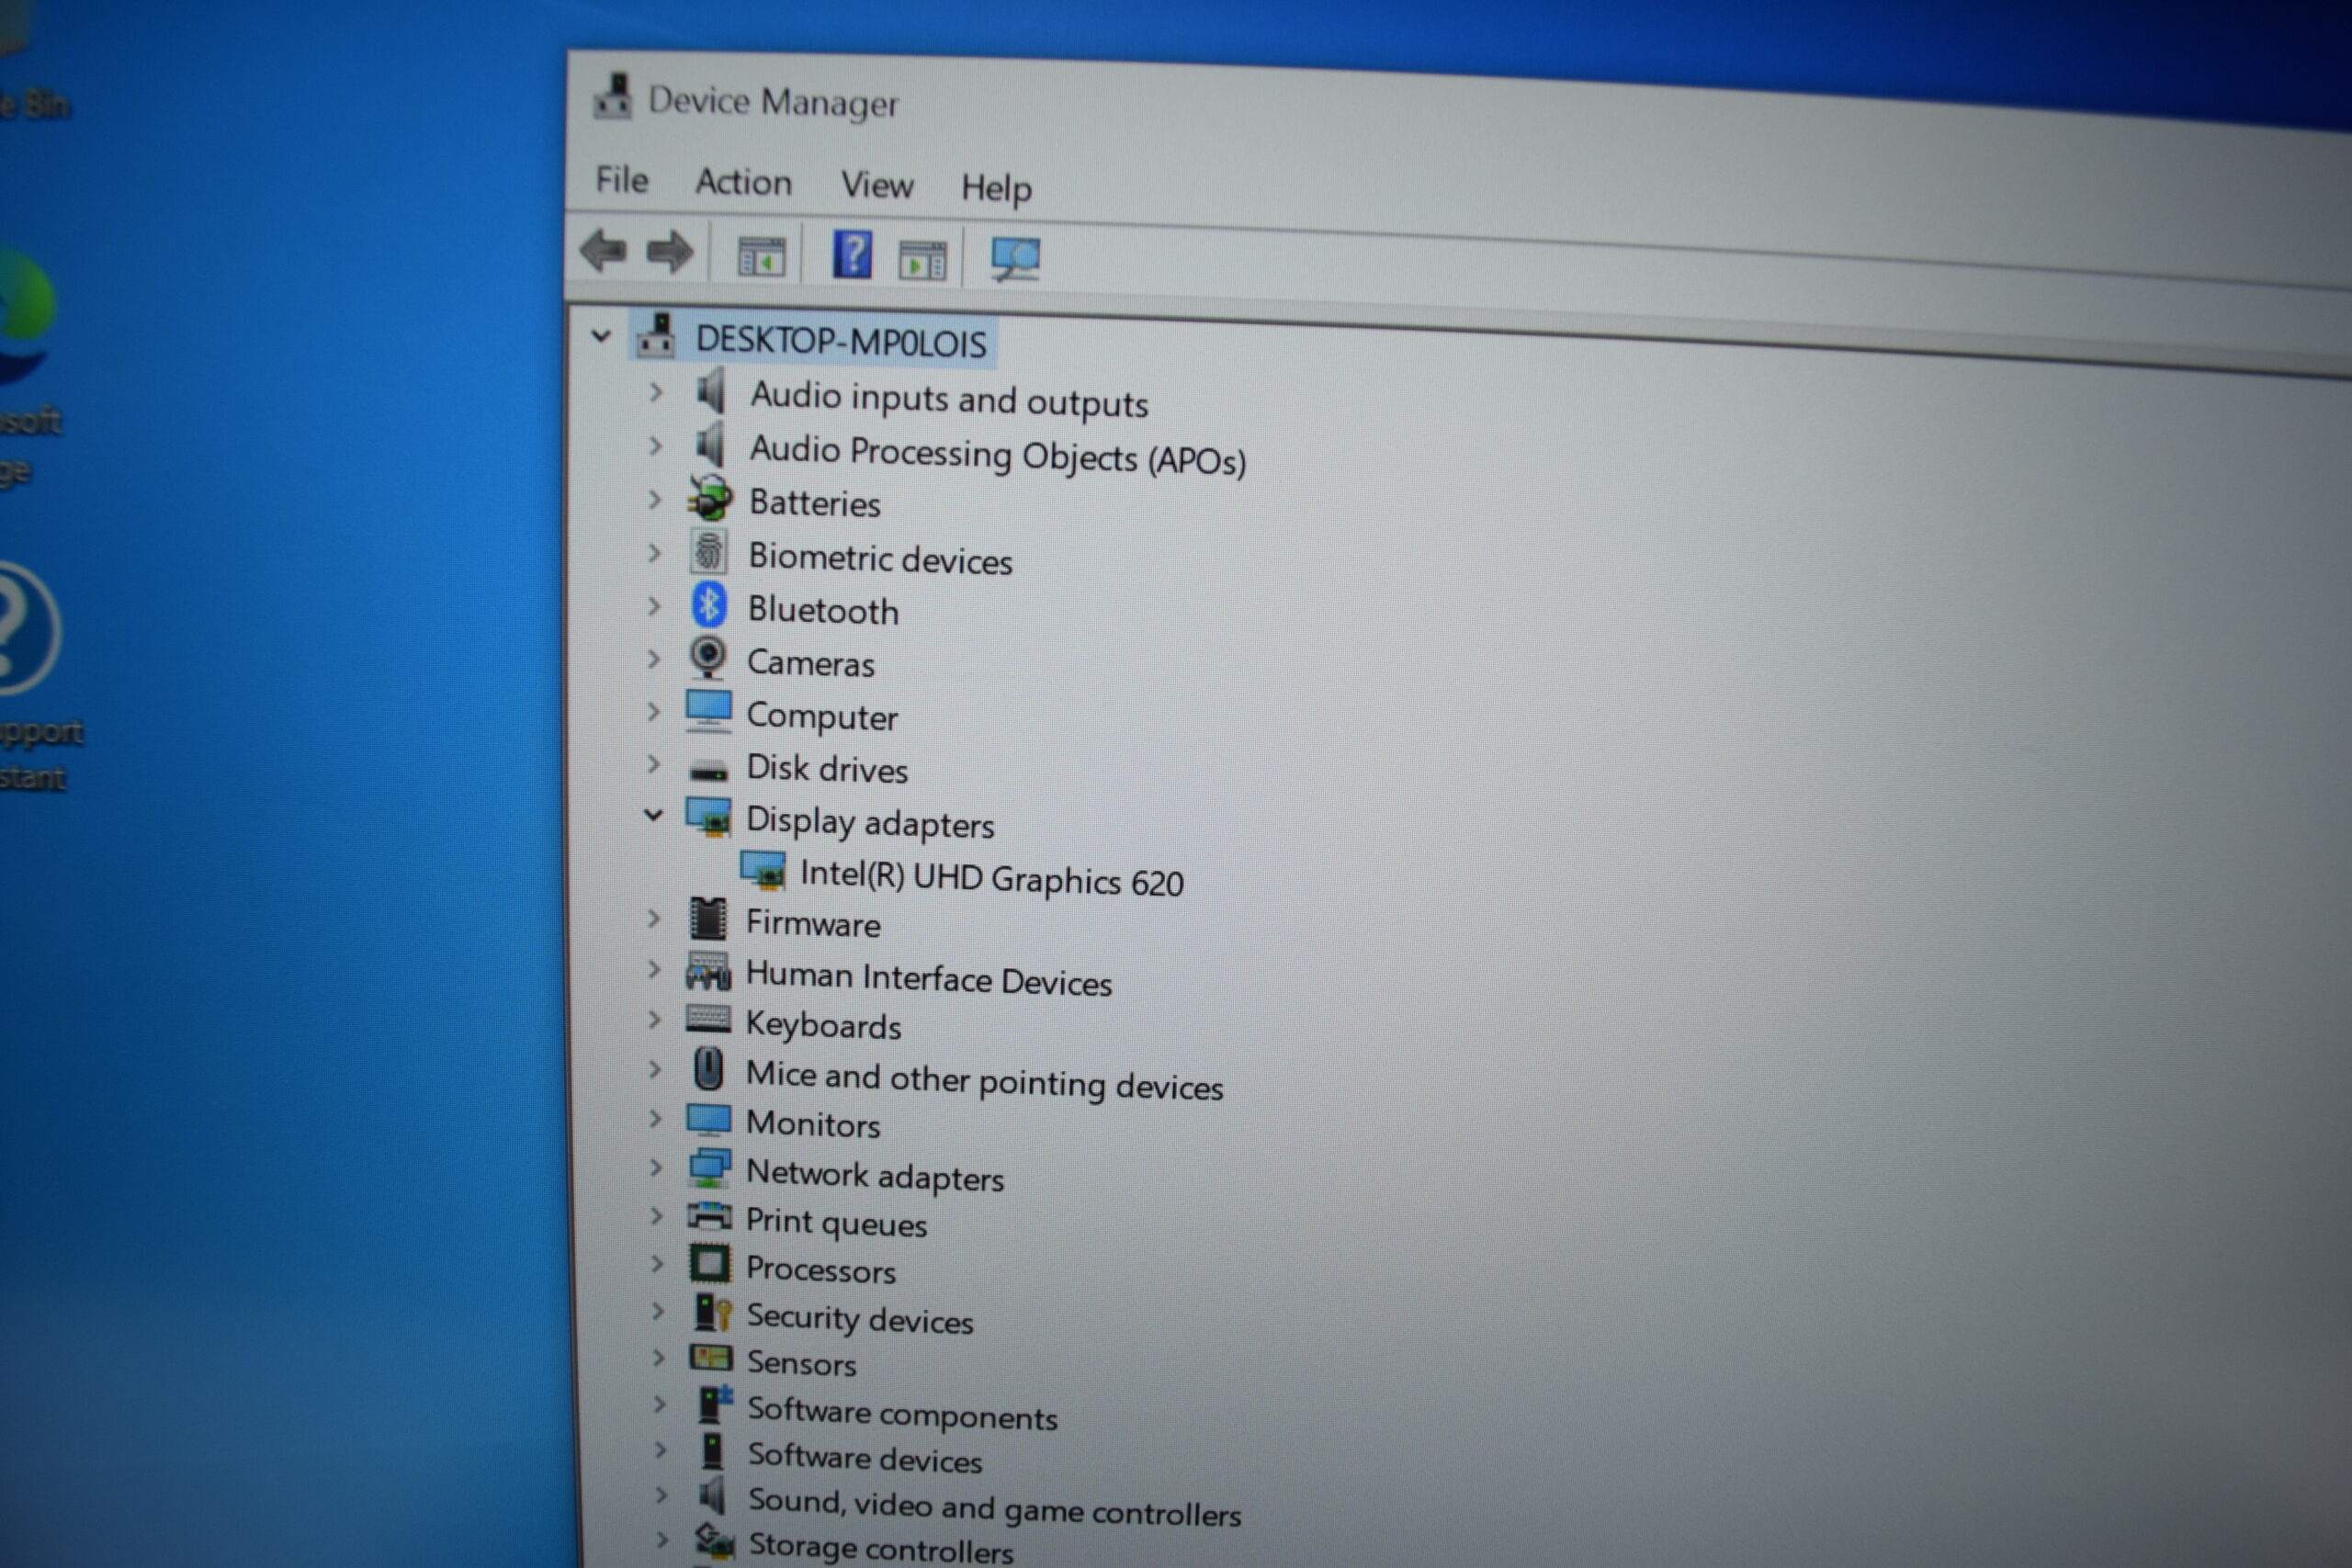Expand the Bluetooth category
Image resolution: width=2352 pixels, height=1568 pixels.
(653, 606)
